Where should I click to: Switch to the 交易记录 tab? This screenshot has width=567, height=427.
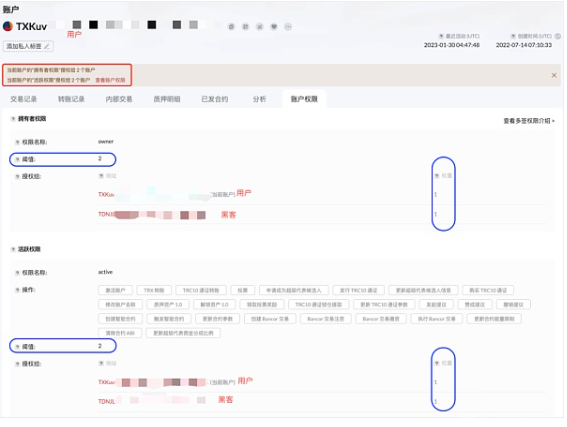coord(24,99)
